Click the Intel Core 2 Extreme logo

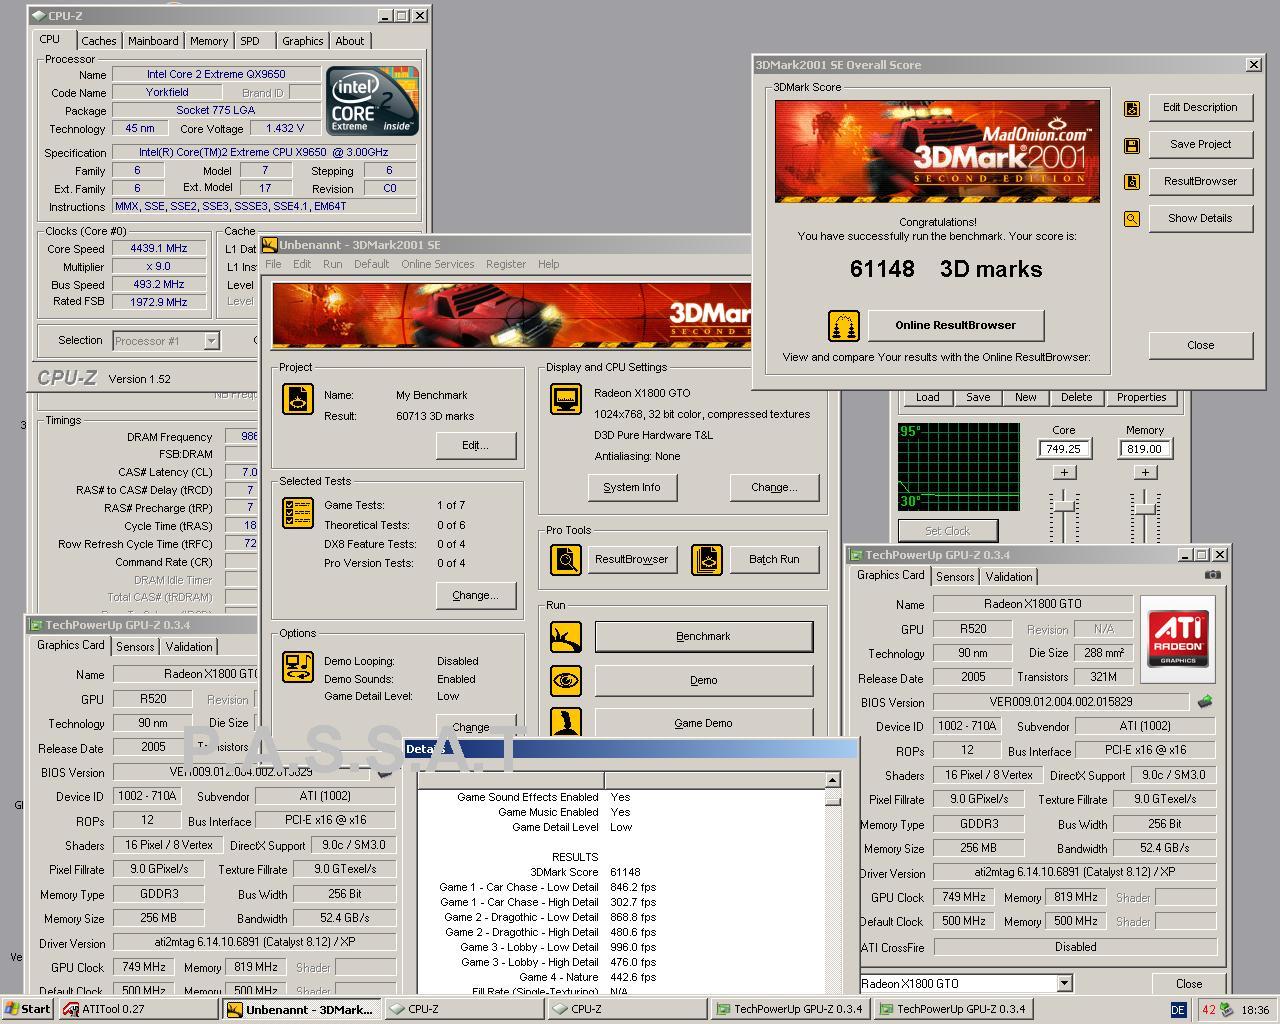point(372,101)
